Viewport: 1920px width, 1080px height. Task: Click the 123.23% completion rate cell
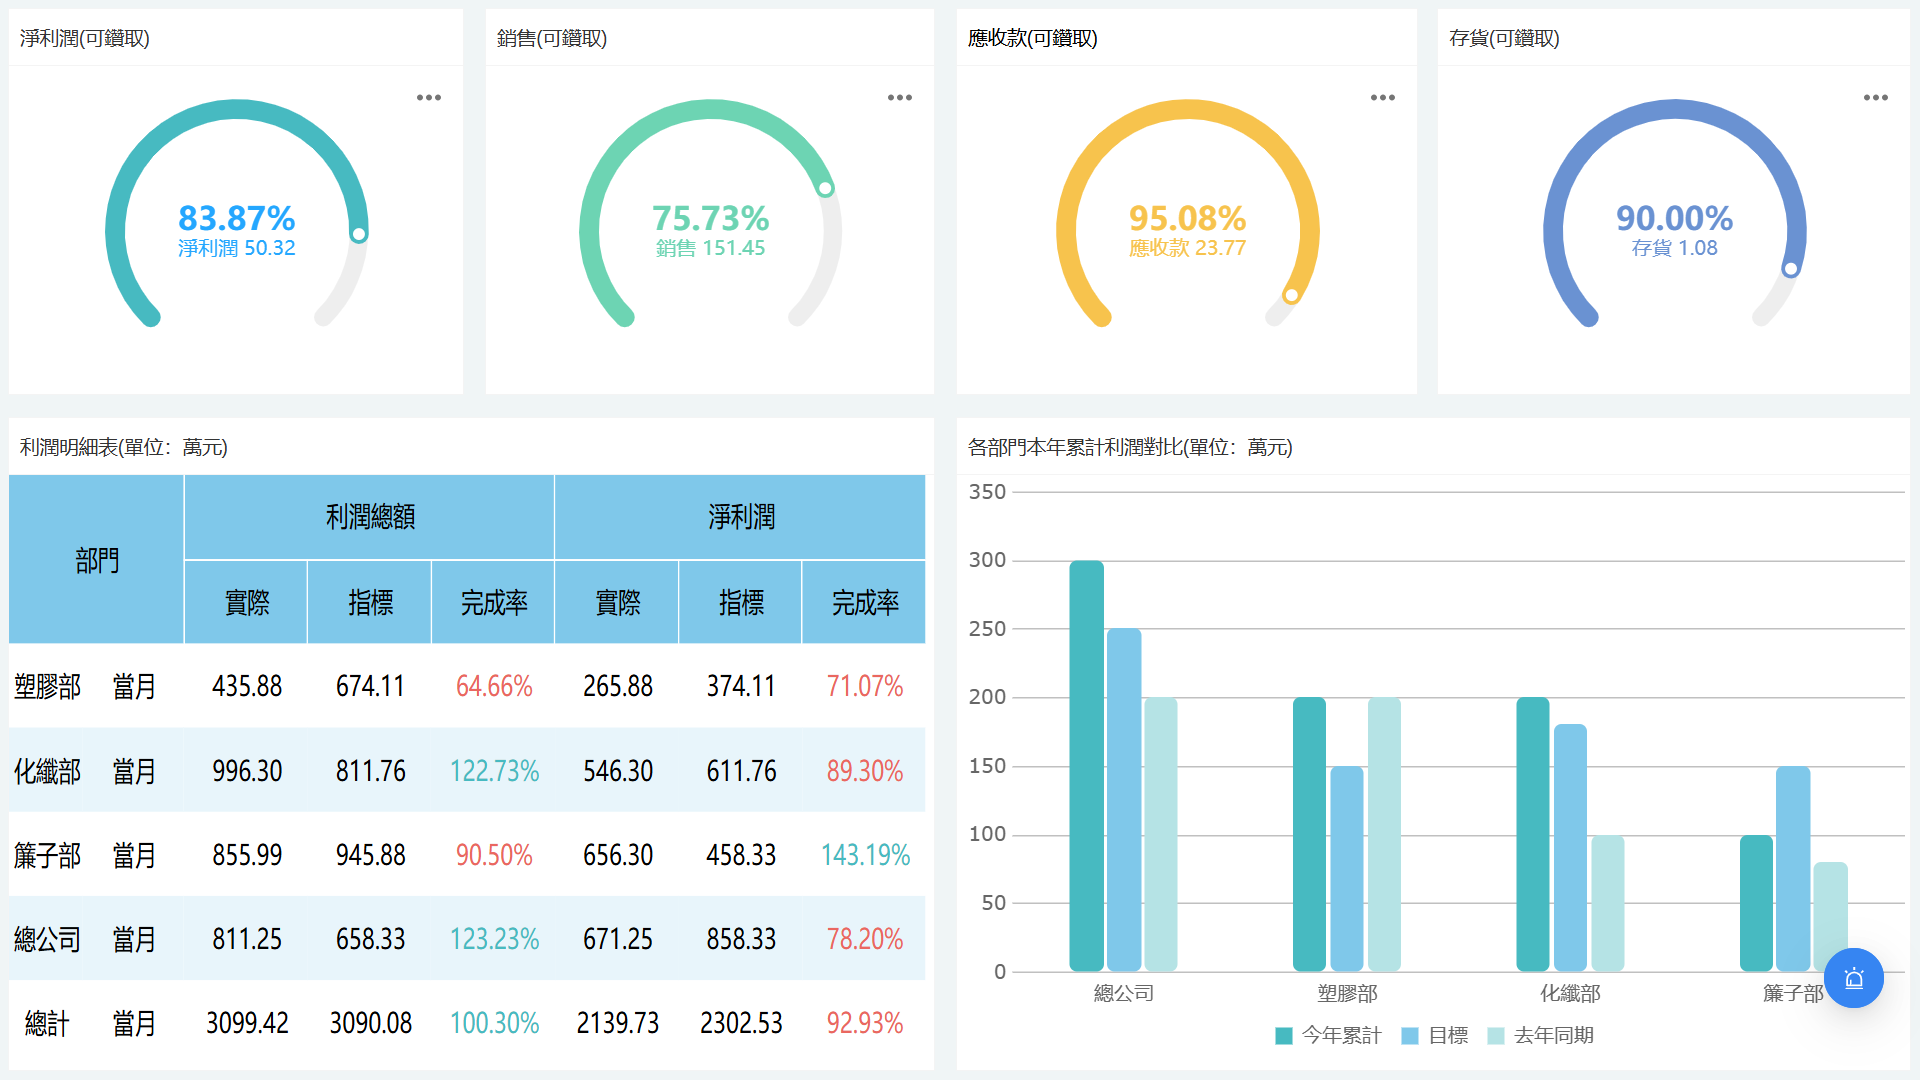click(x=494, y=939)
